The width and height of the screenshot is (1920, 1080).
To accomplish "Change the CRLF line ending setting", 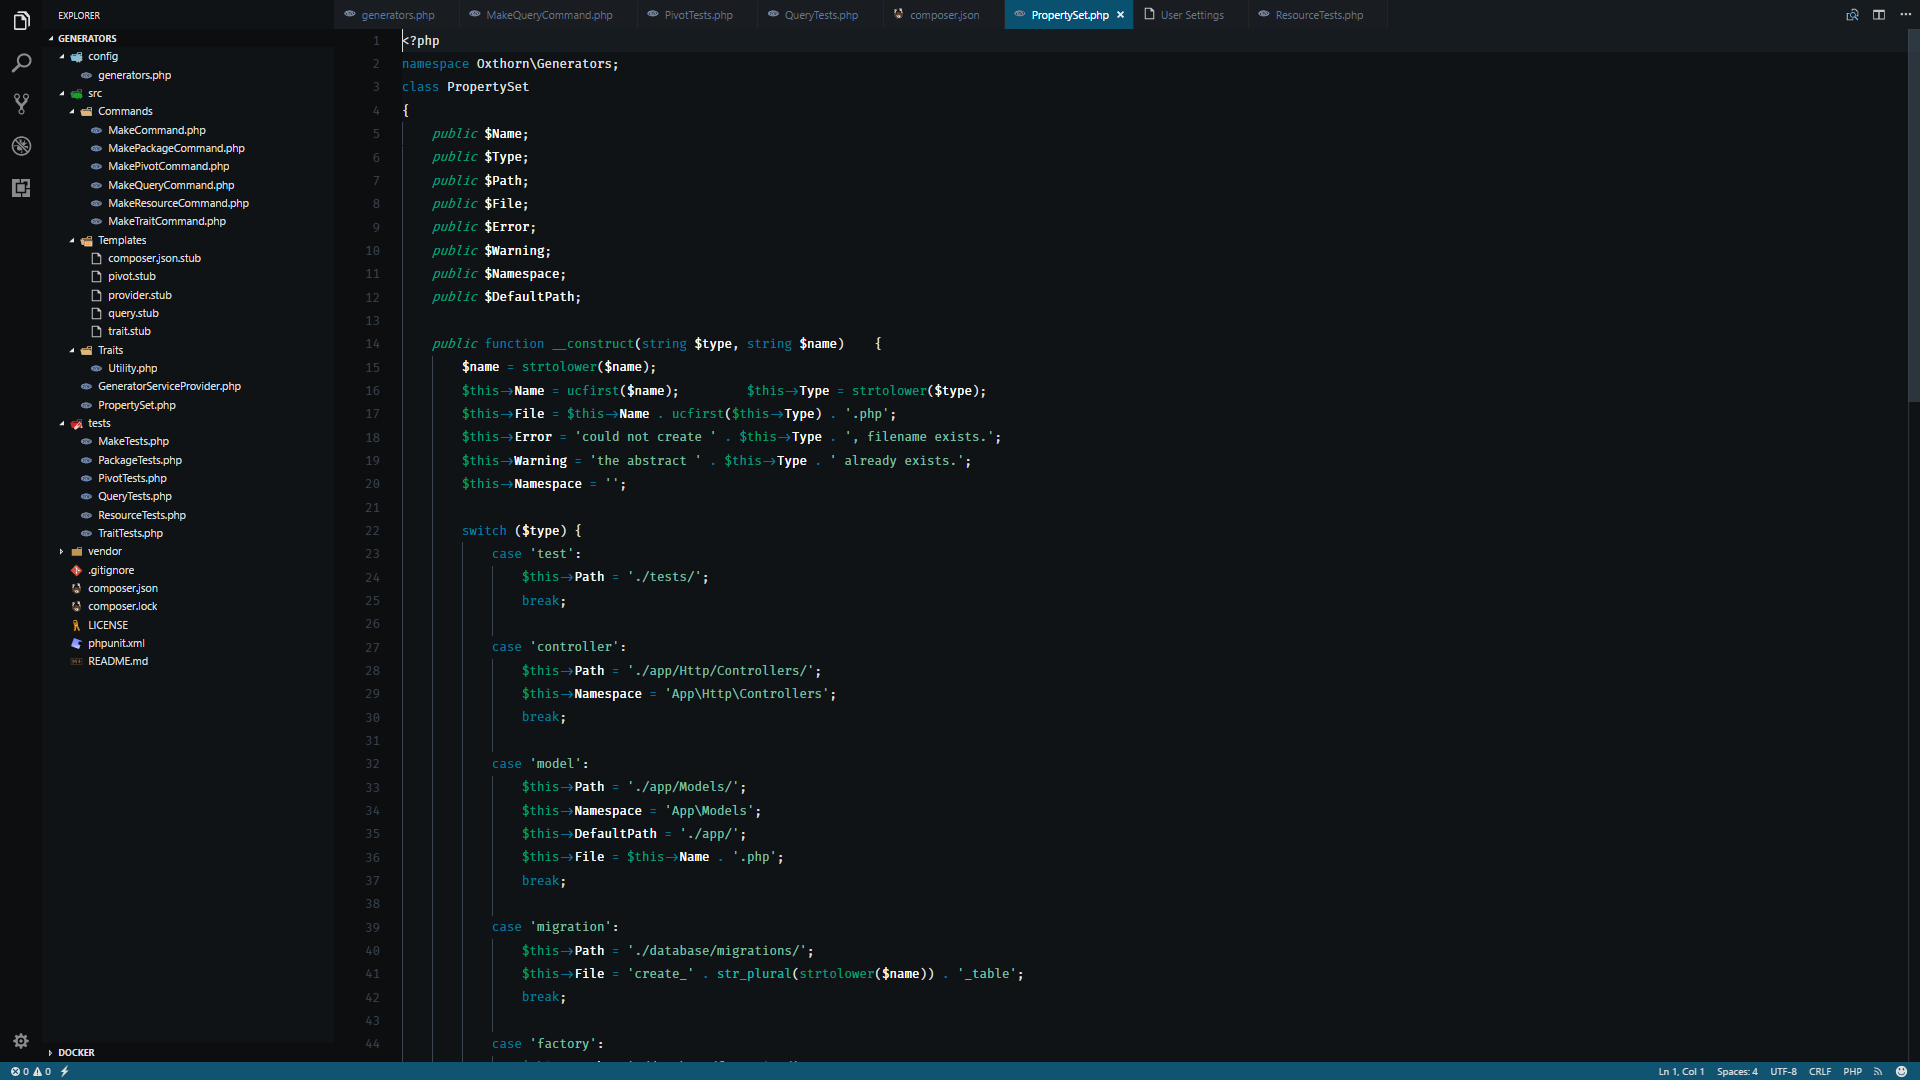I will coord(1819,1071).
